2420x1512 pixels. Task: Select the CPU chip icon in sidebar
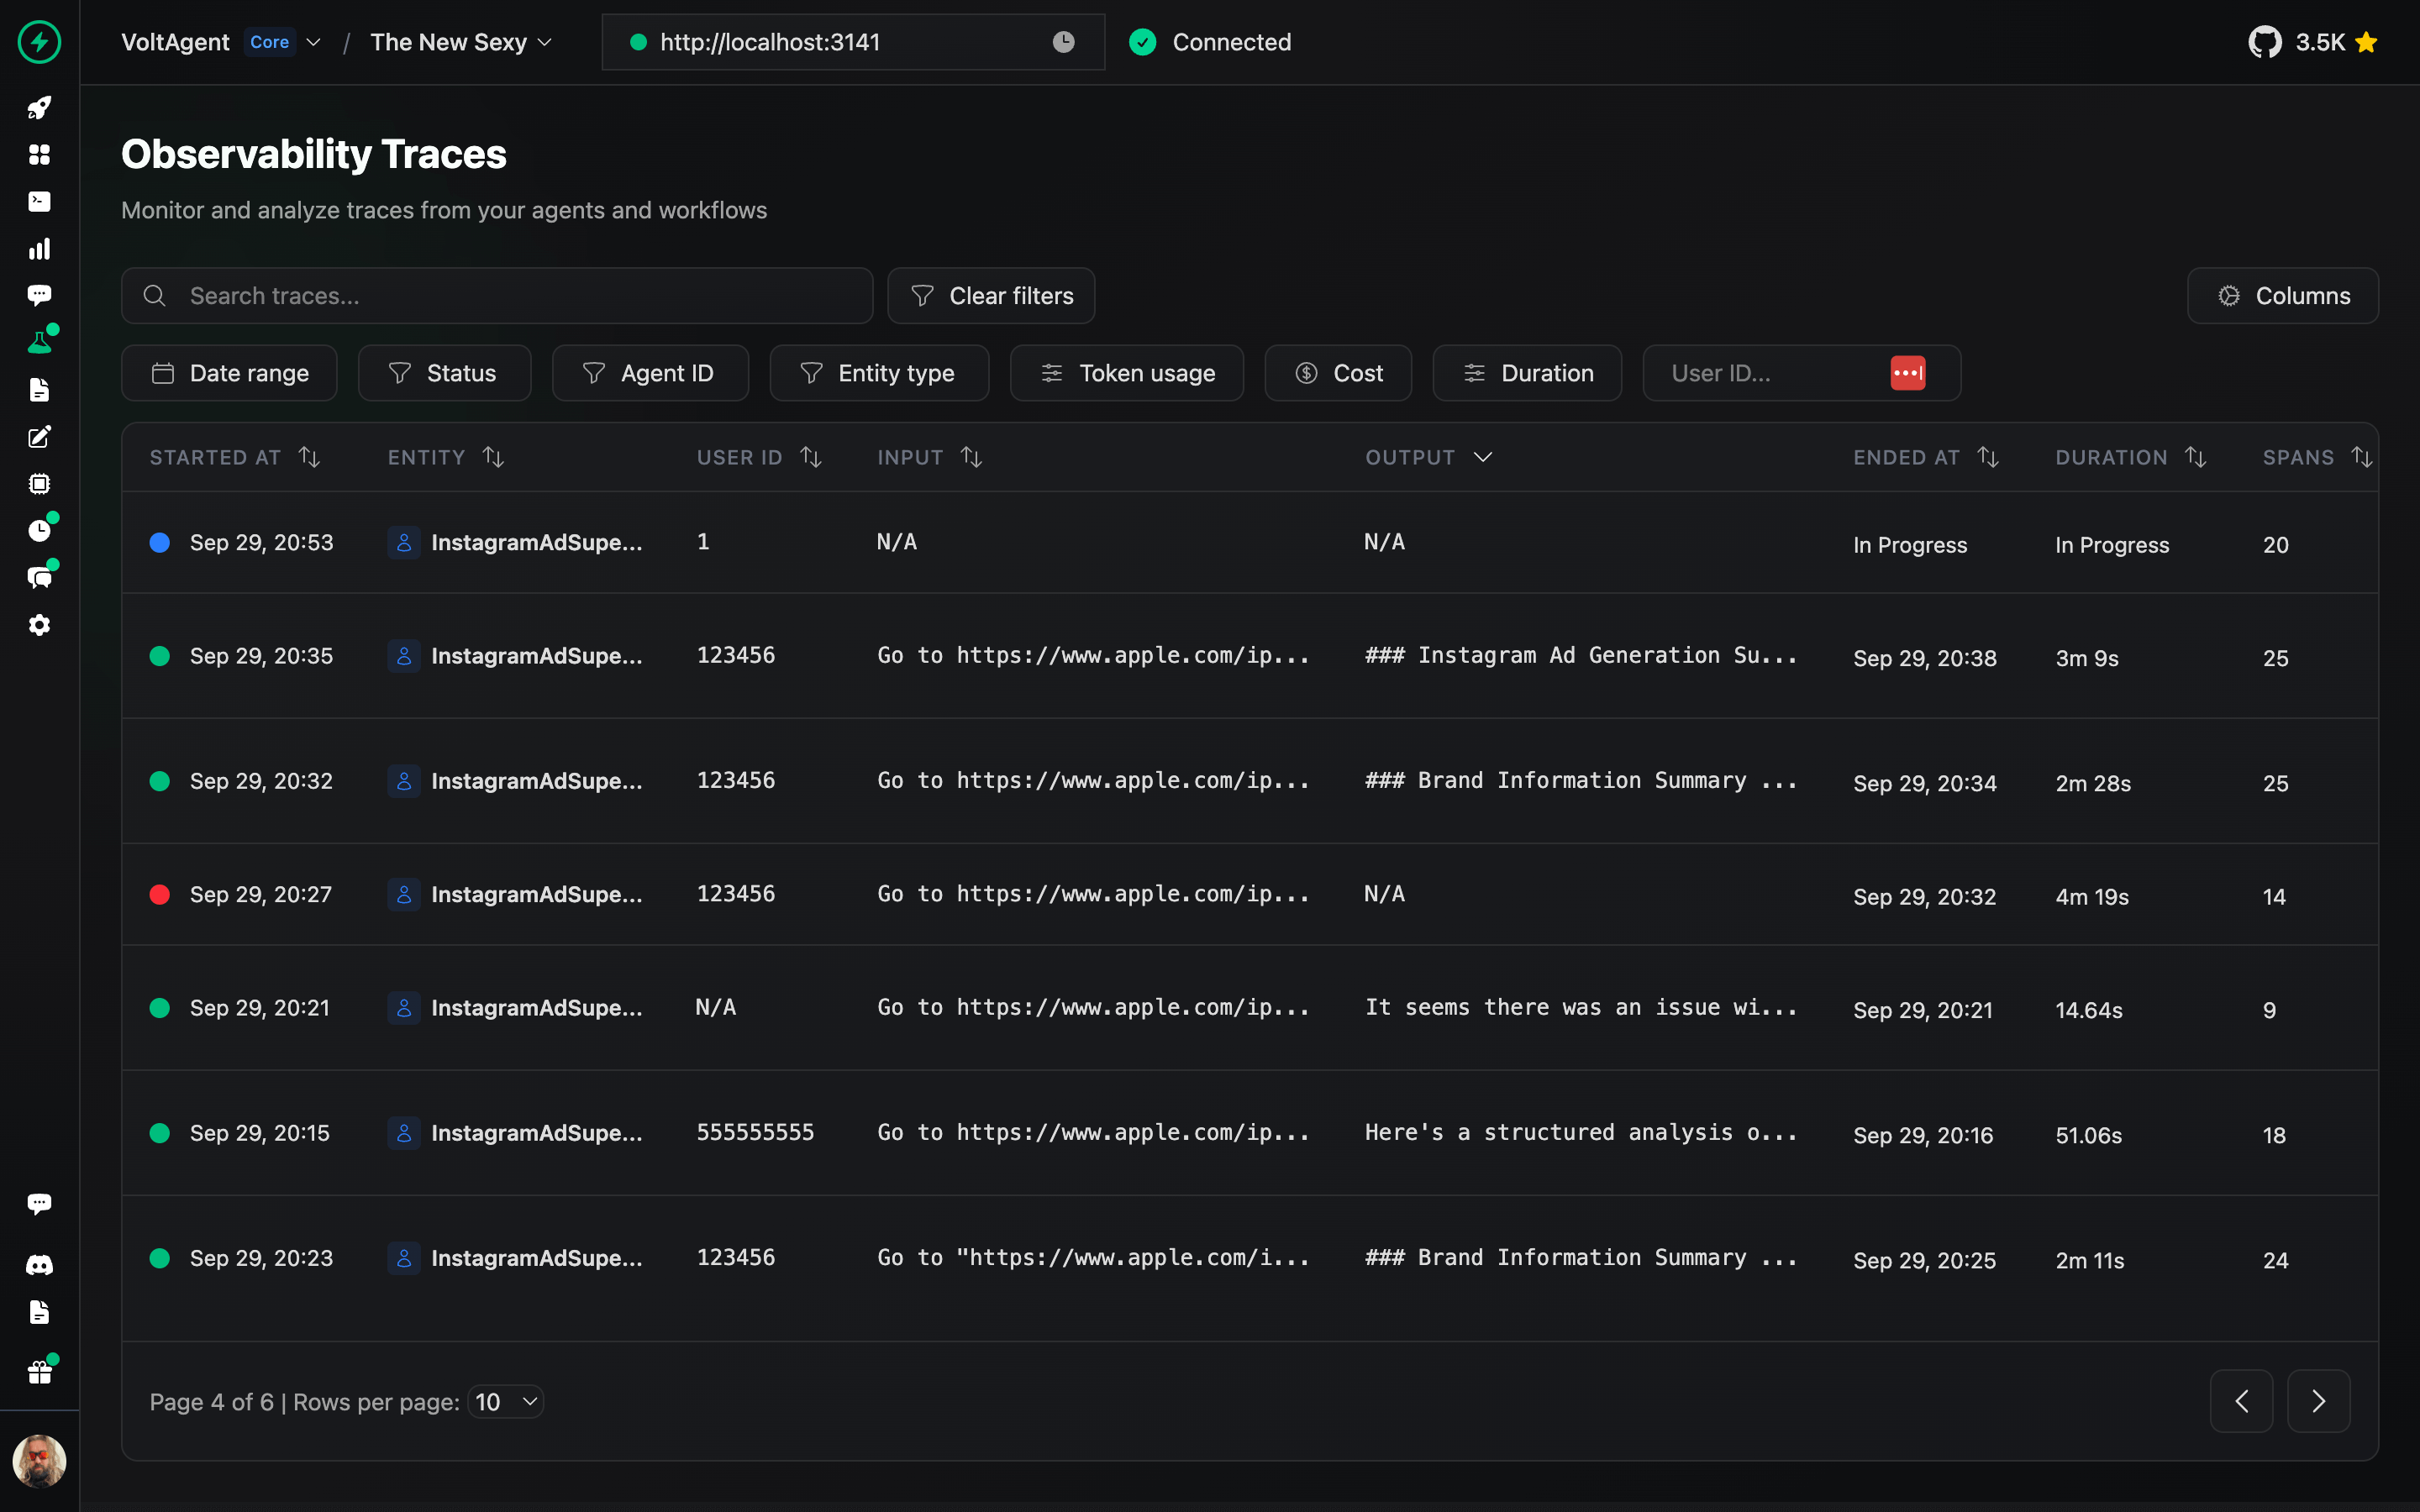(x=40, y=484)
